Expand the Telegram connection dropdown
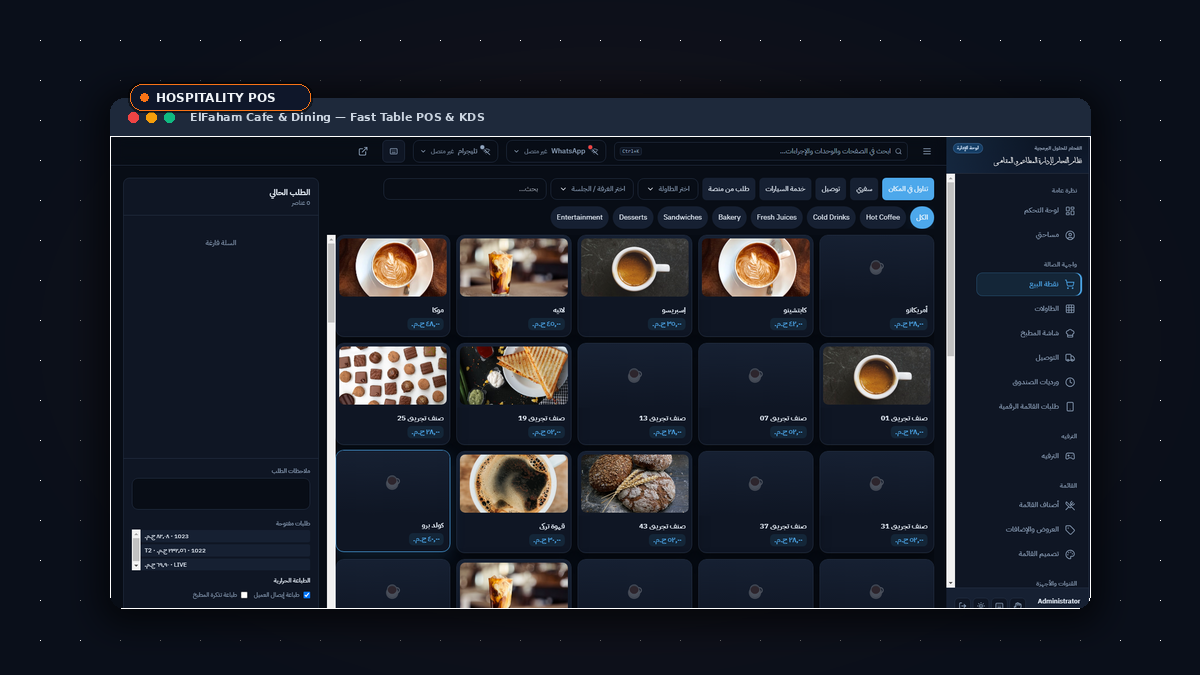 (x=455, y=151)
